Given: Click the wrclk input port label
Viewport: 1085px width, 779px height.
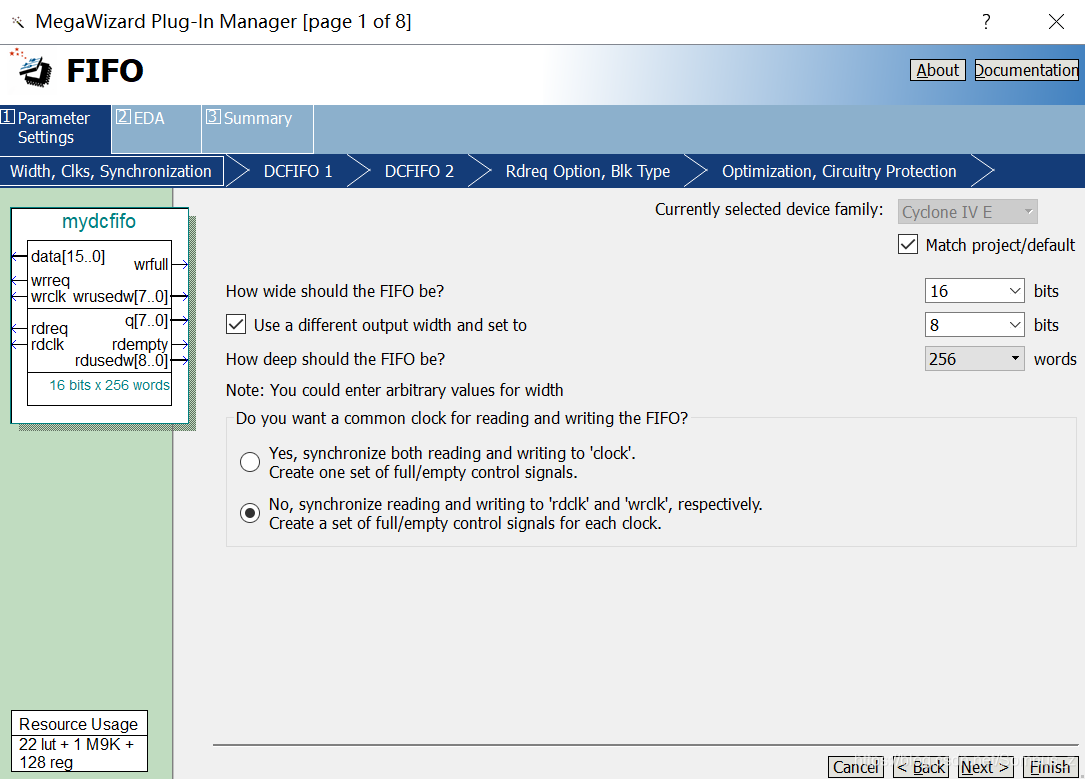Looking at the screenshot, I should point(48,297).
